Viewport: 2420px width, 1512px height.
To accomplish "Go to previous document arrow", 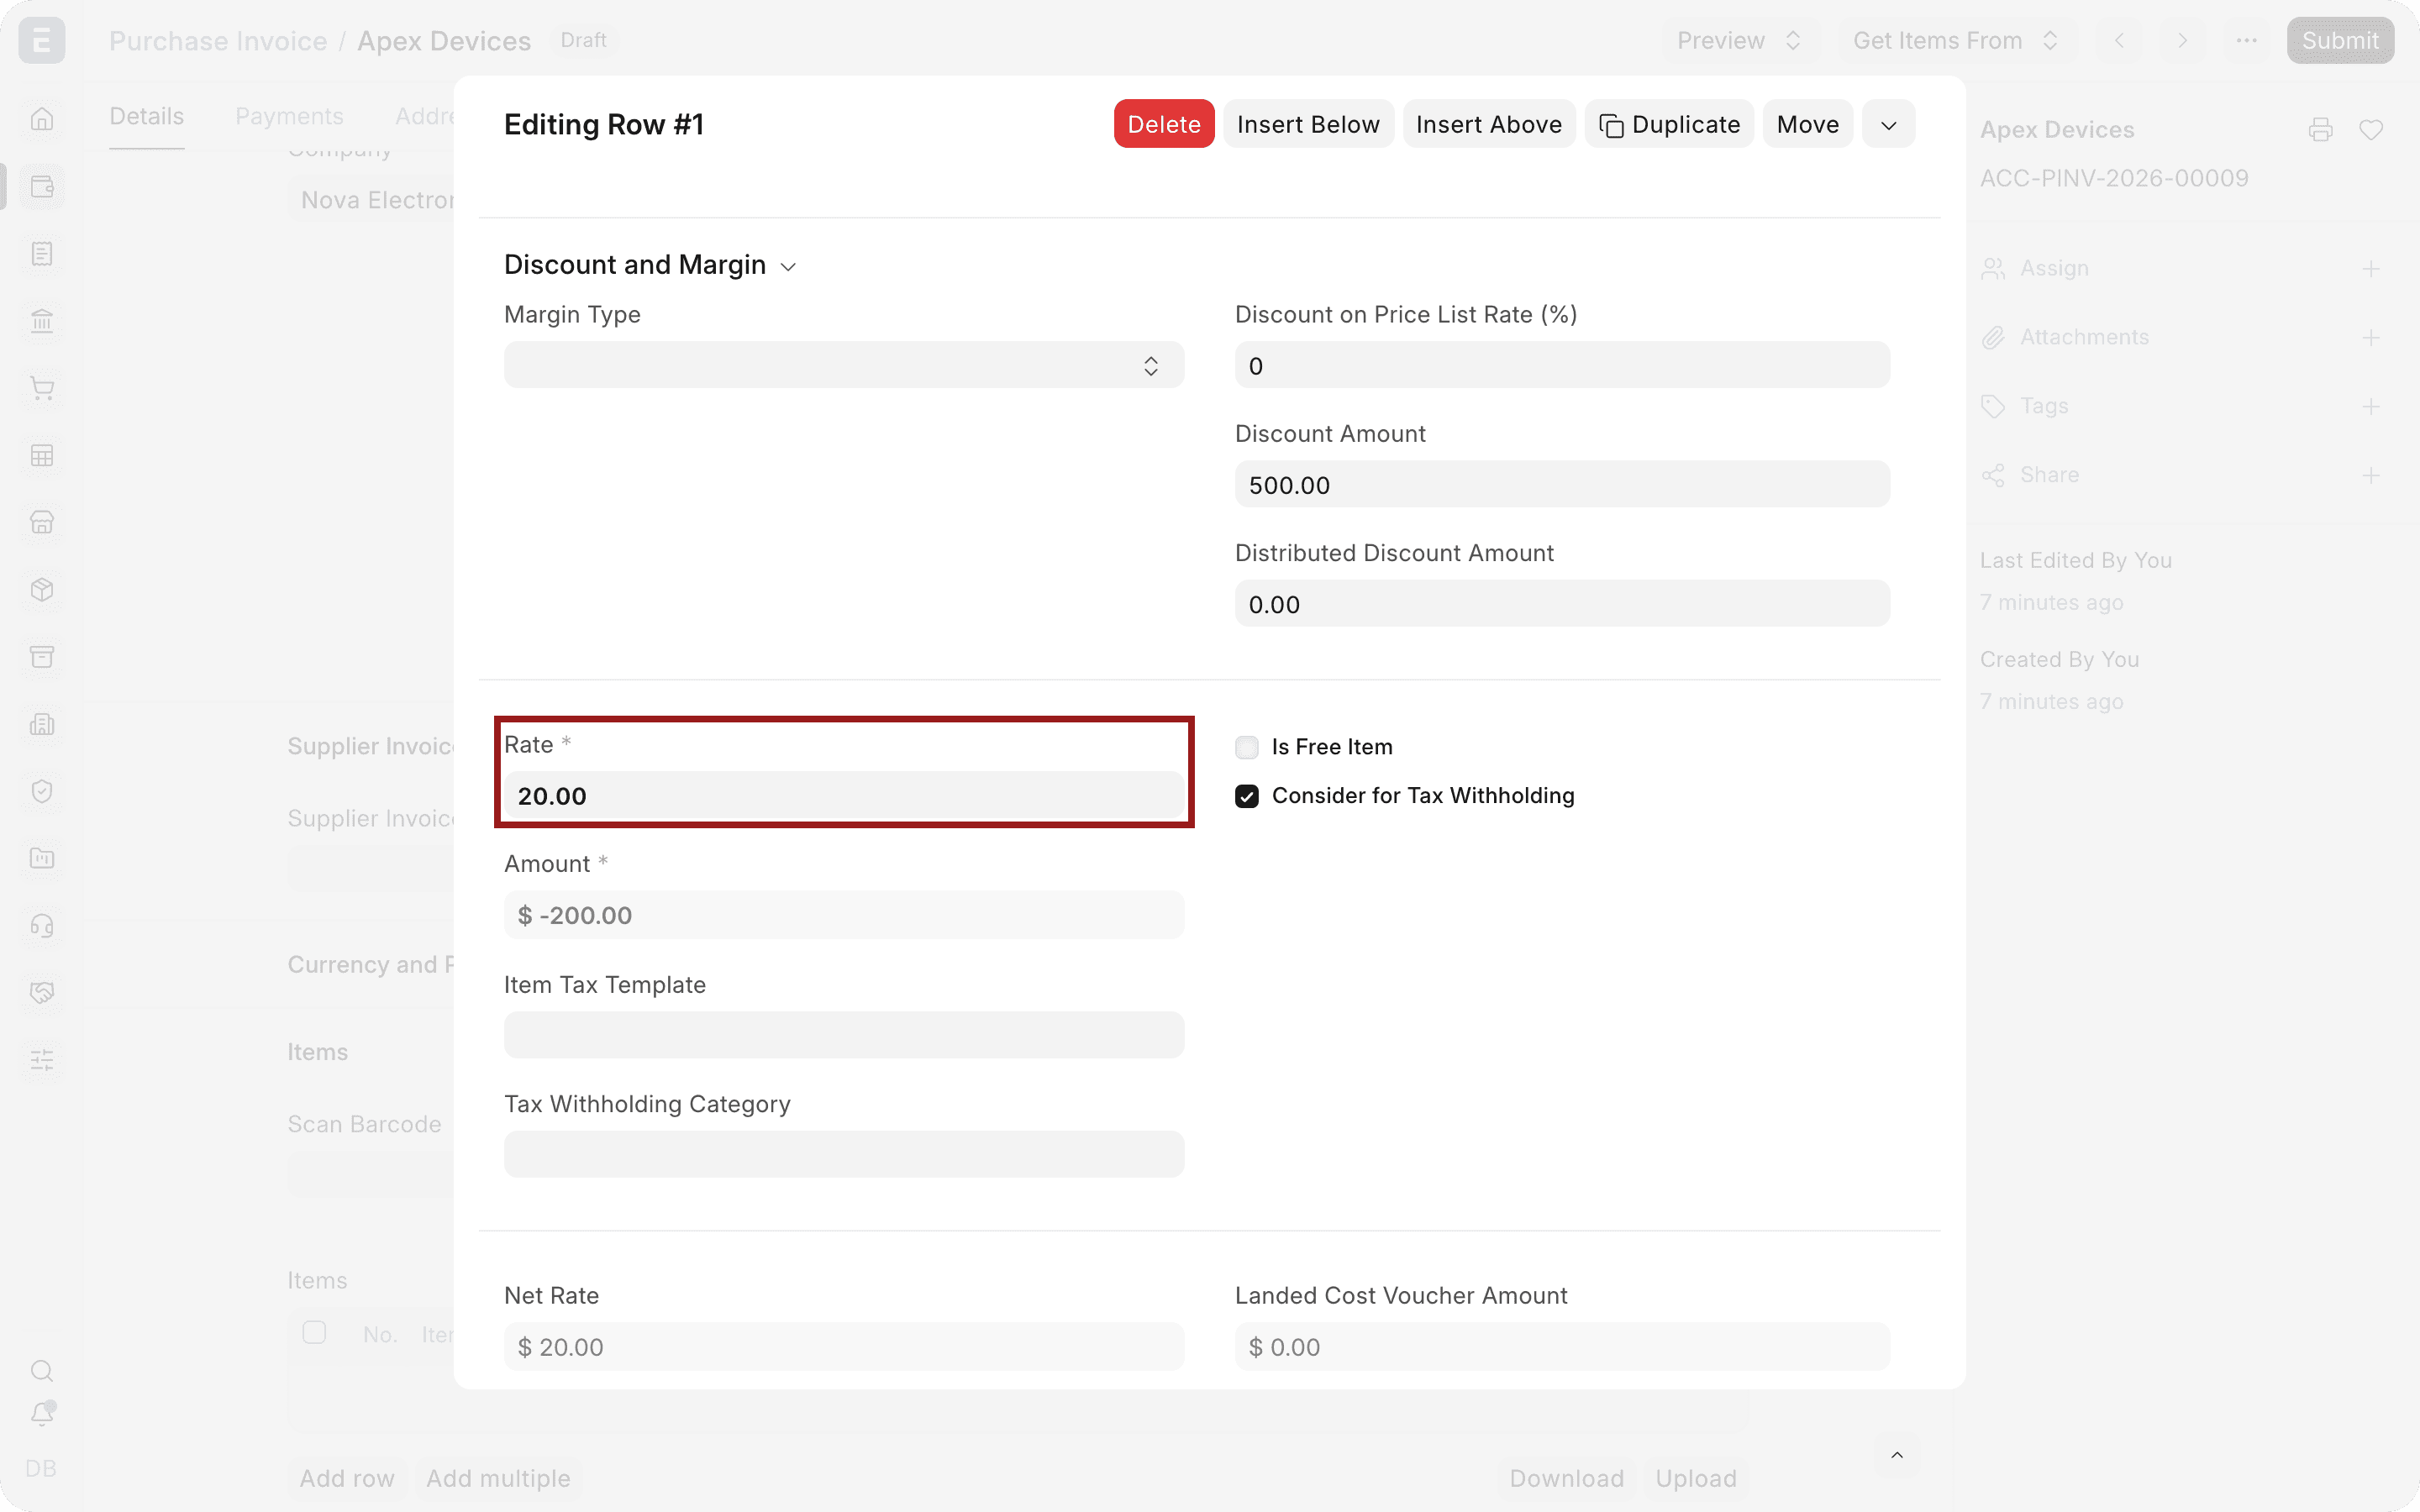I will point(2119,41).
